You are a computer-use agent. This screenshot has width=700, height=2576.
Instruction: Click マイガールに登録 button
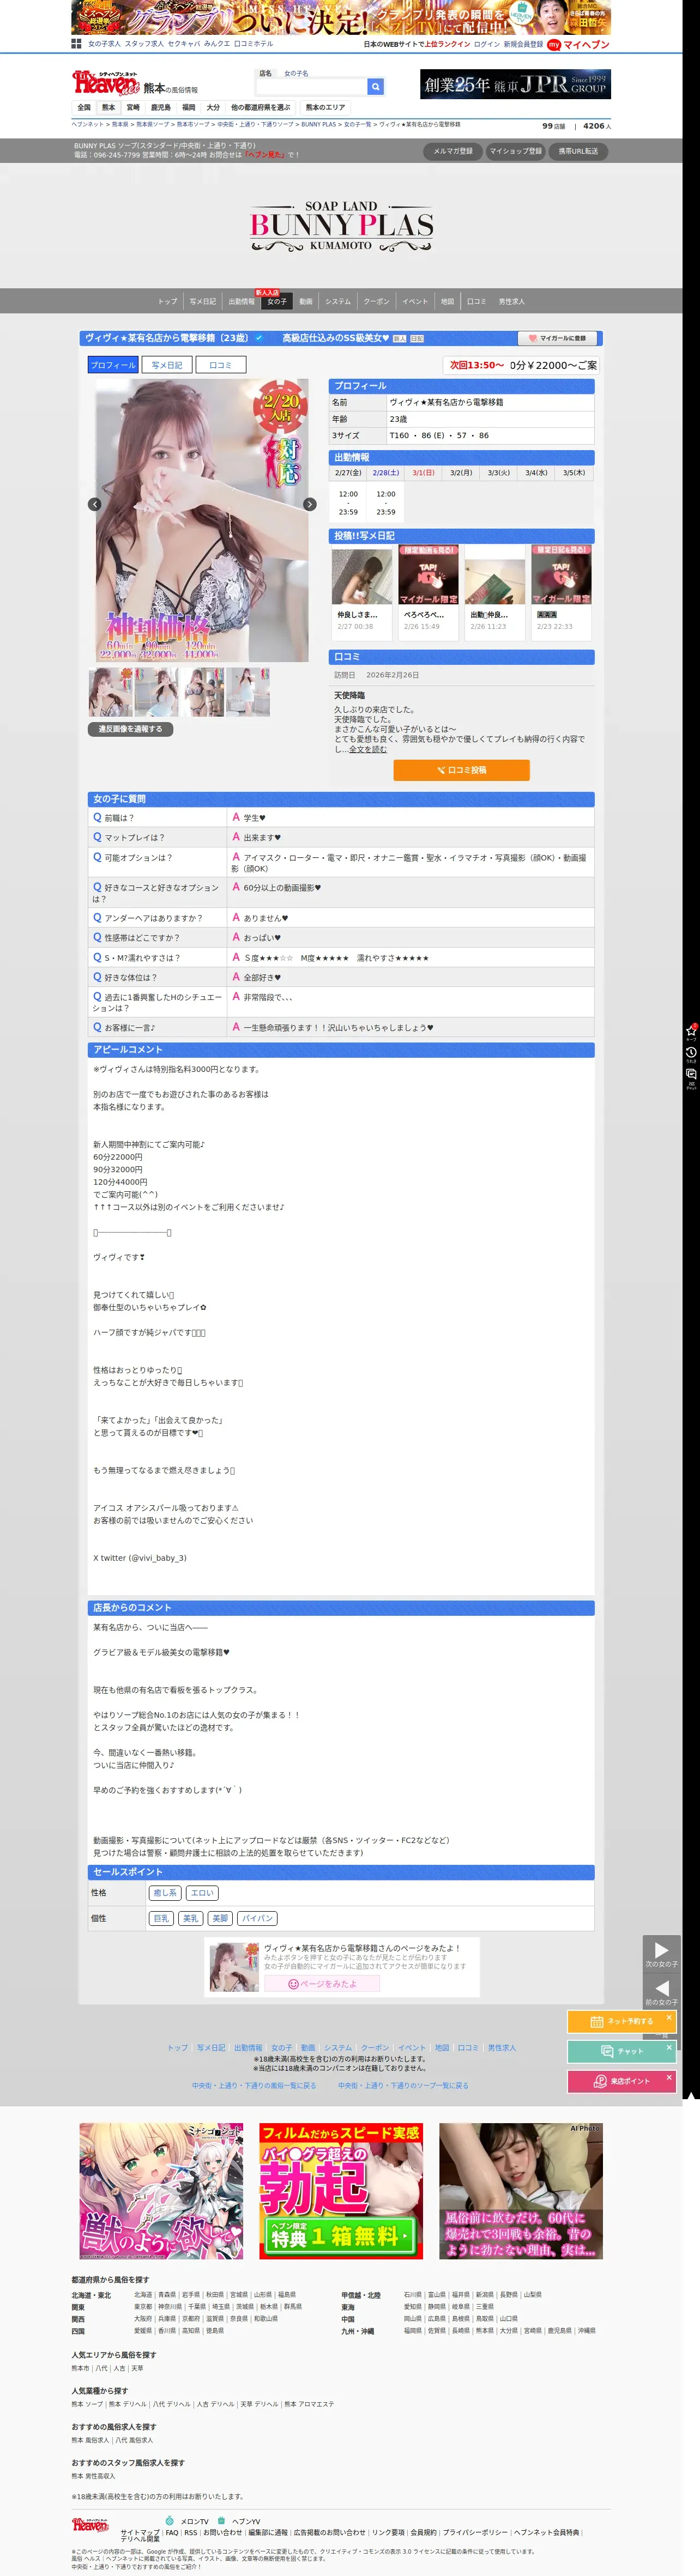point(558,338)
